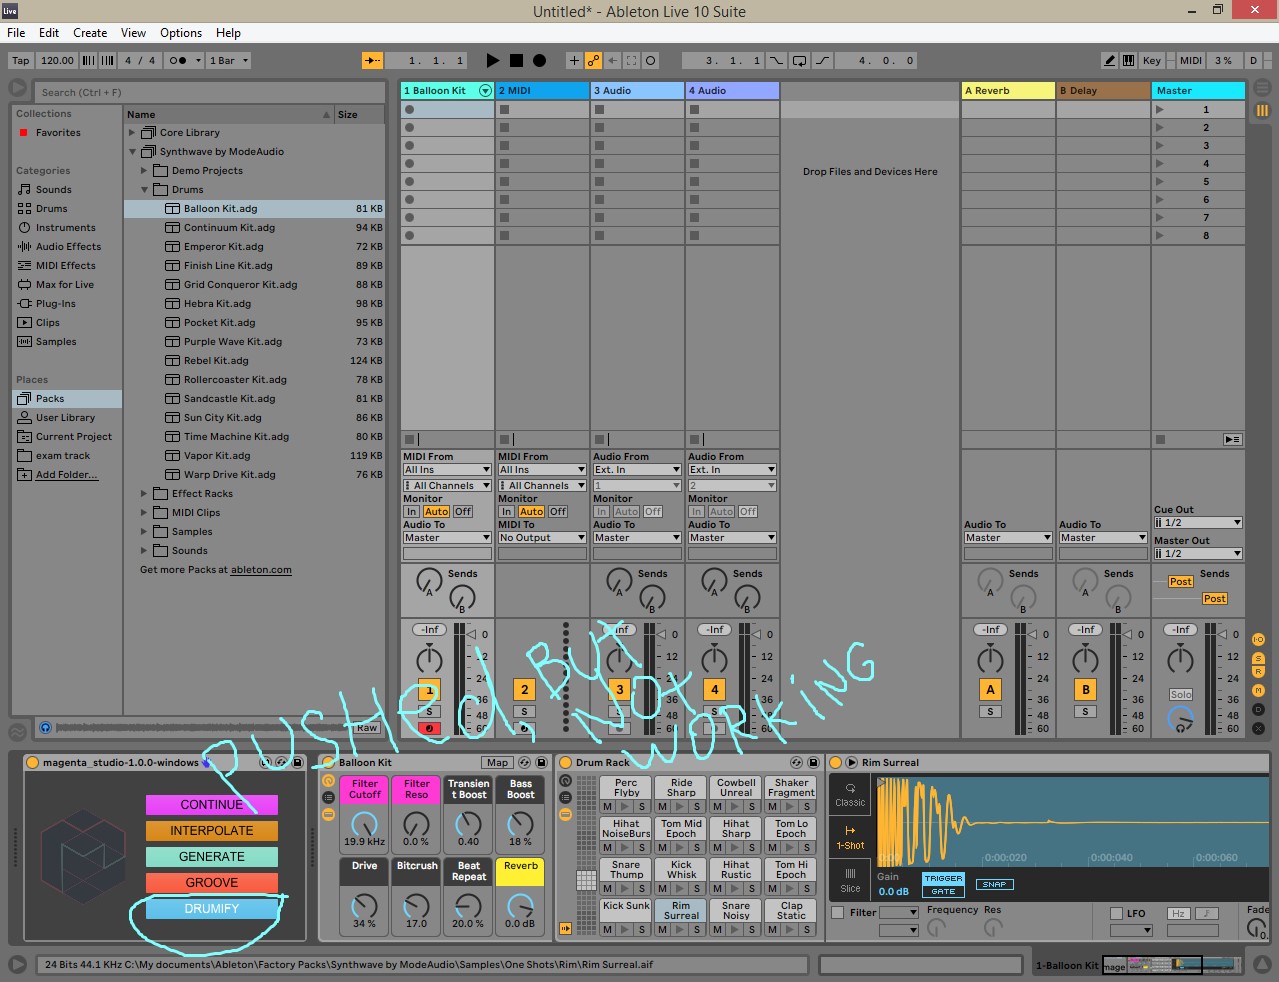Solo track 2 MIDI
The width and height of the screenshot is (1279, 982).
[x=524, y=712]
